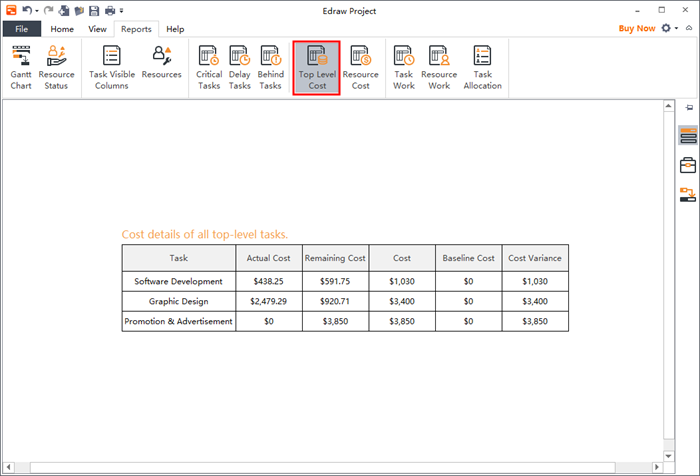This screenshot has width=700, height=476.
Task: Open the Resources report
Action: tap(162, 63)
